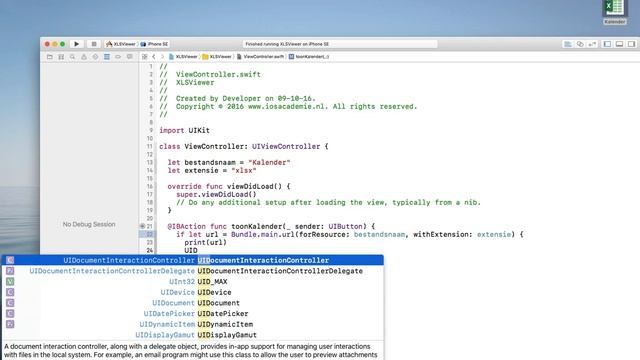Open Kalender Excel file on desktop

pyautogui.click(x=615, y=12)
